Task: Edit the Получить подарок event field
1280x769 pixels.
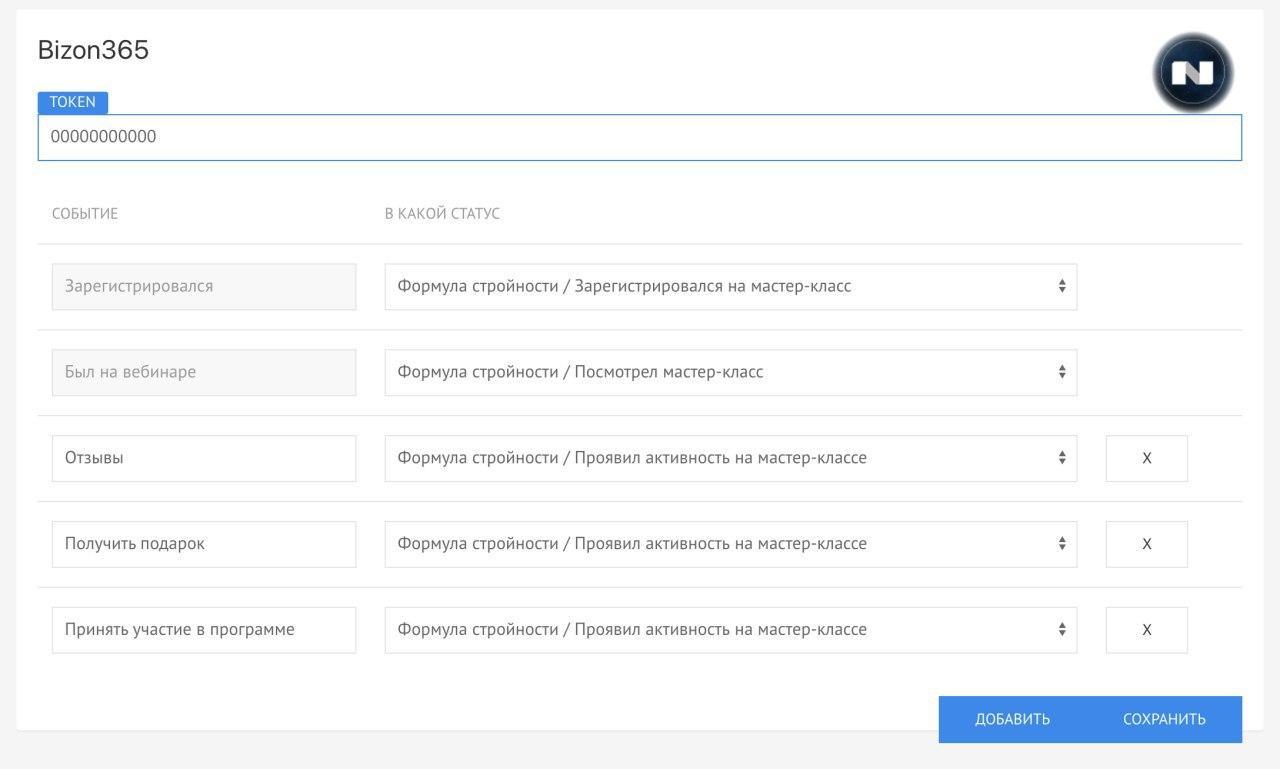Action: pos(204,544)
